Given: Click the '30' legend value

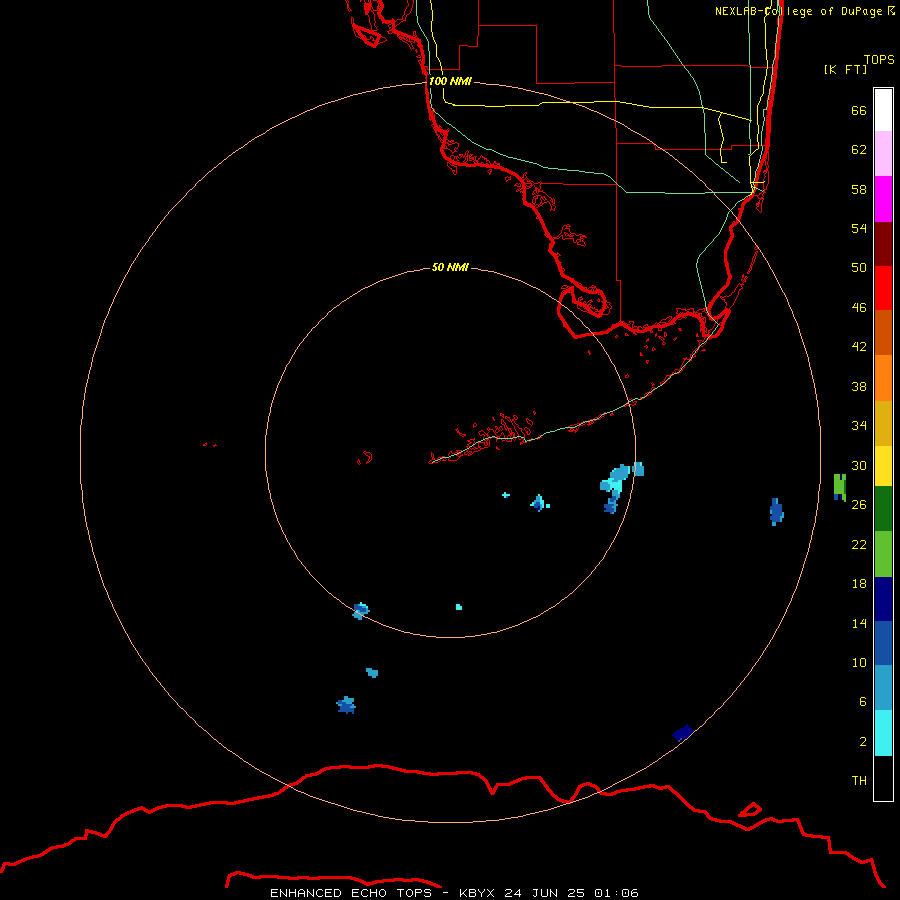Looking at the screenshot, I should pos(859,465).
